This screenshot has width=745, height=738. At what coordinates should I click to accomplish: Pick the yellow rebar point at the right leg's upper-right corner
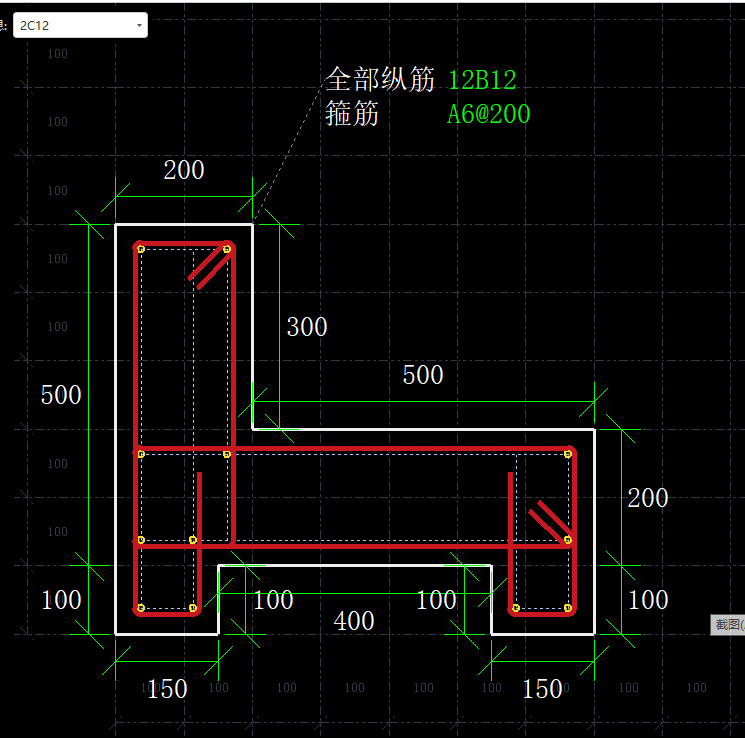click(568, 454)
